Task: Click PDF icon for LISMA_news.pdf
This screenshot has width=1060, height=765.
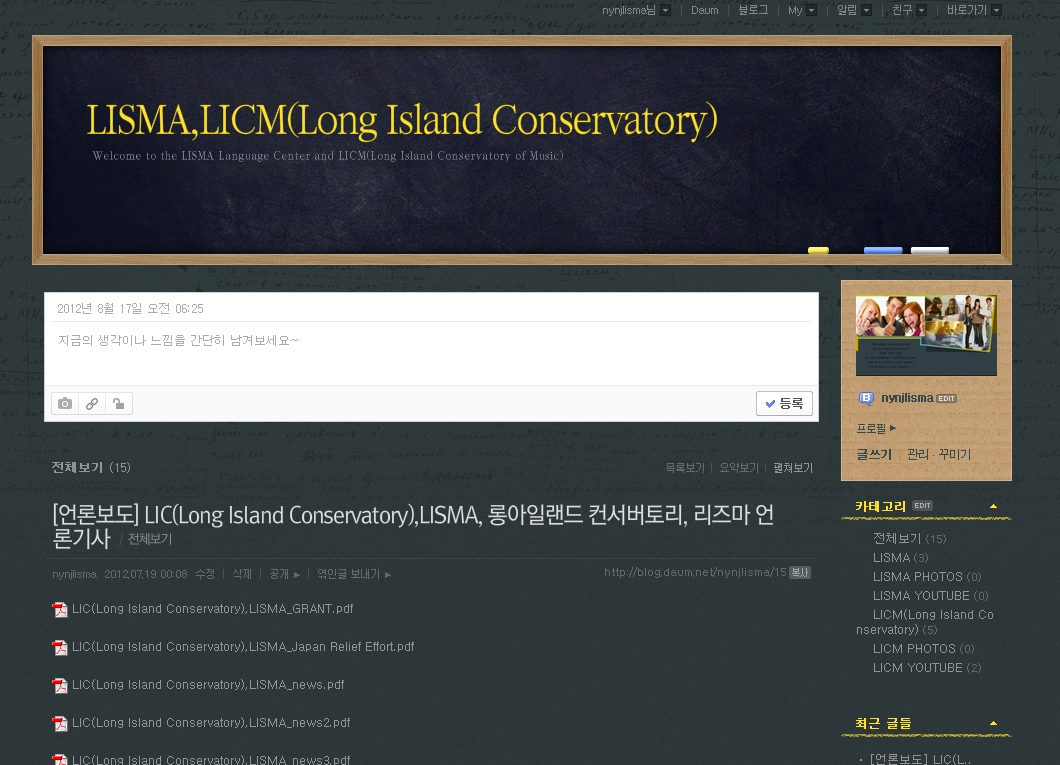Action: 60,685
